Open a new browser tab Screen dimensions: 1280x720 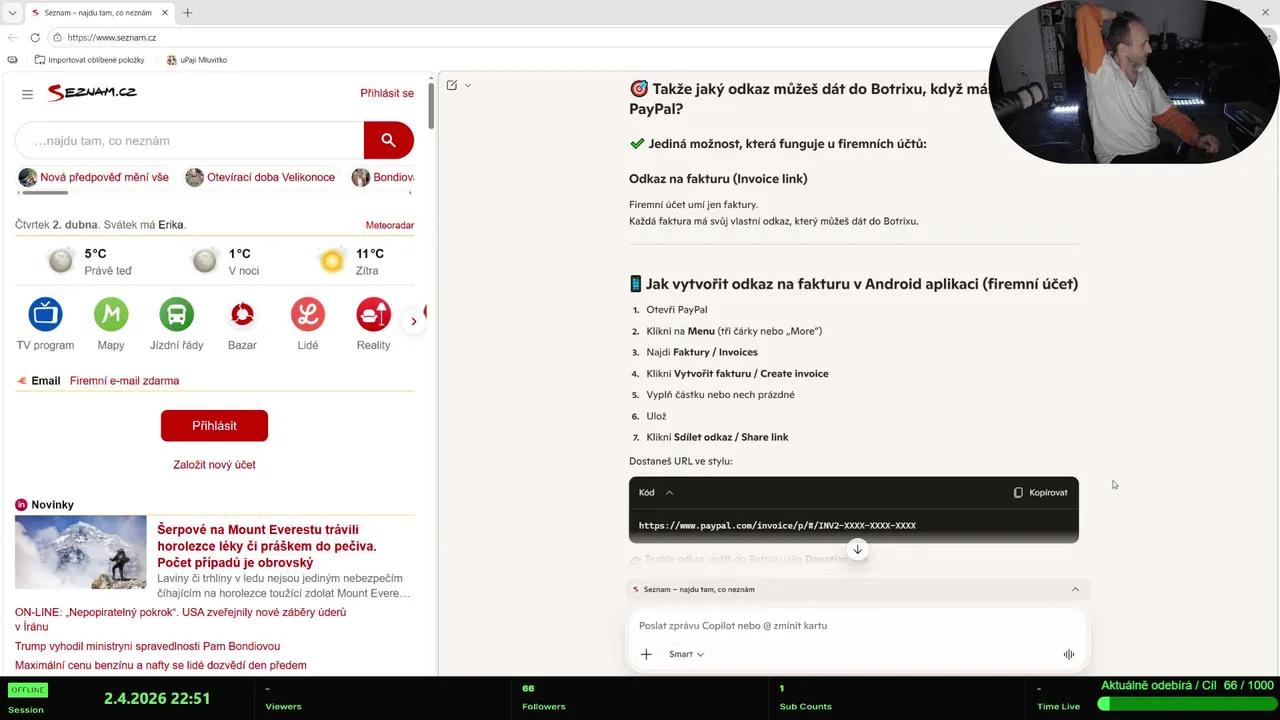pyautogui.click(x=187, y=13)
